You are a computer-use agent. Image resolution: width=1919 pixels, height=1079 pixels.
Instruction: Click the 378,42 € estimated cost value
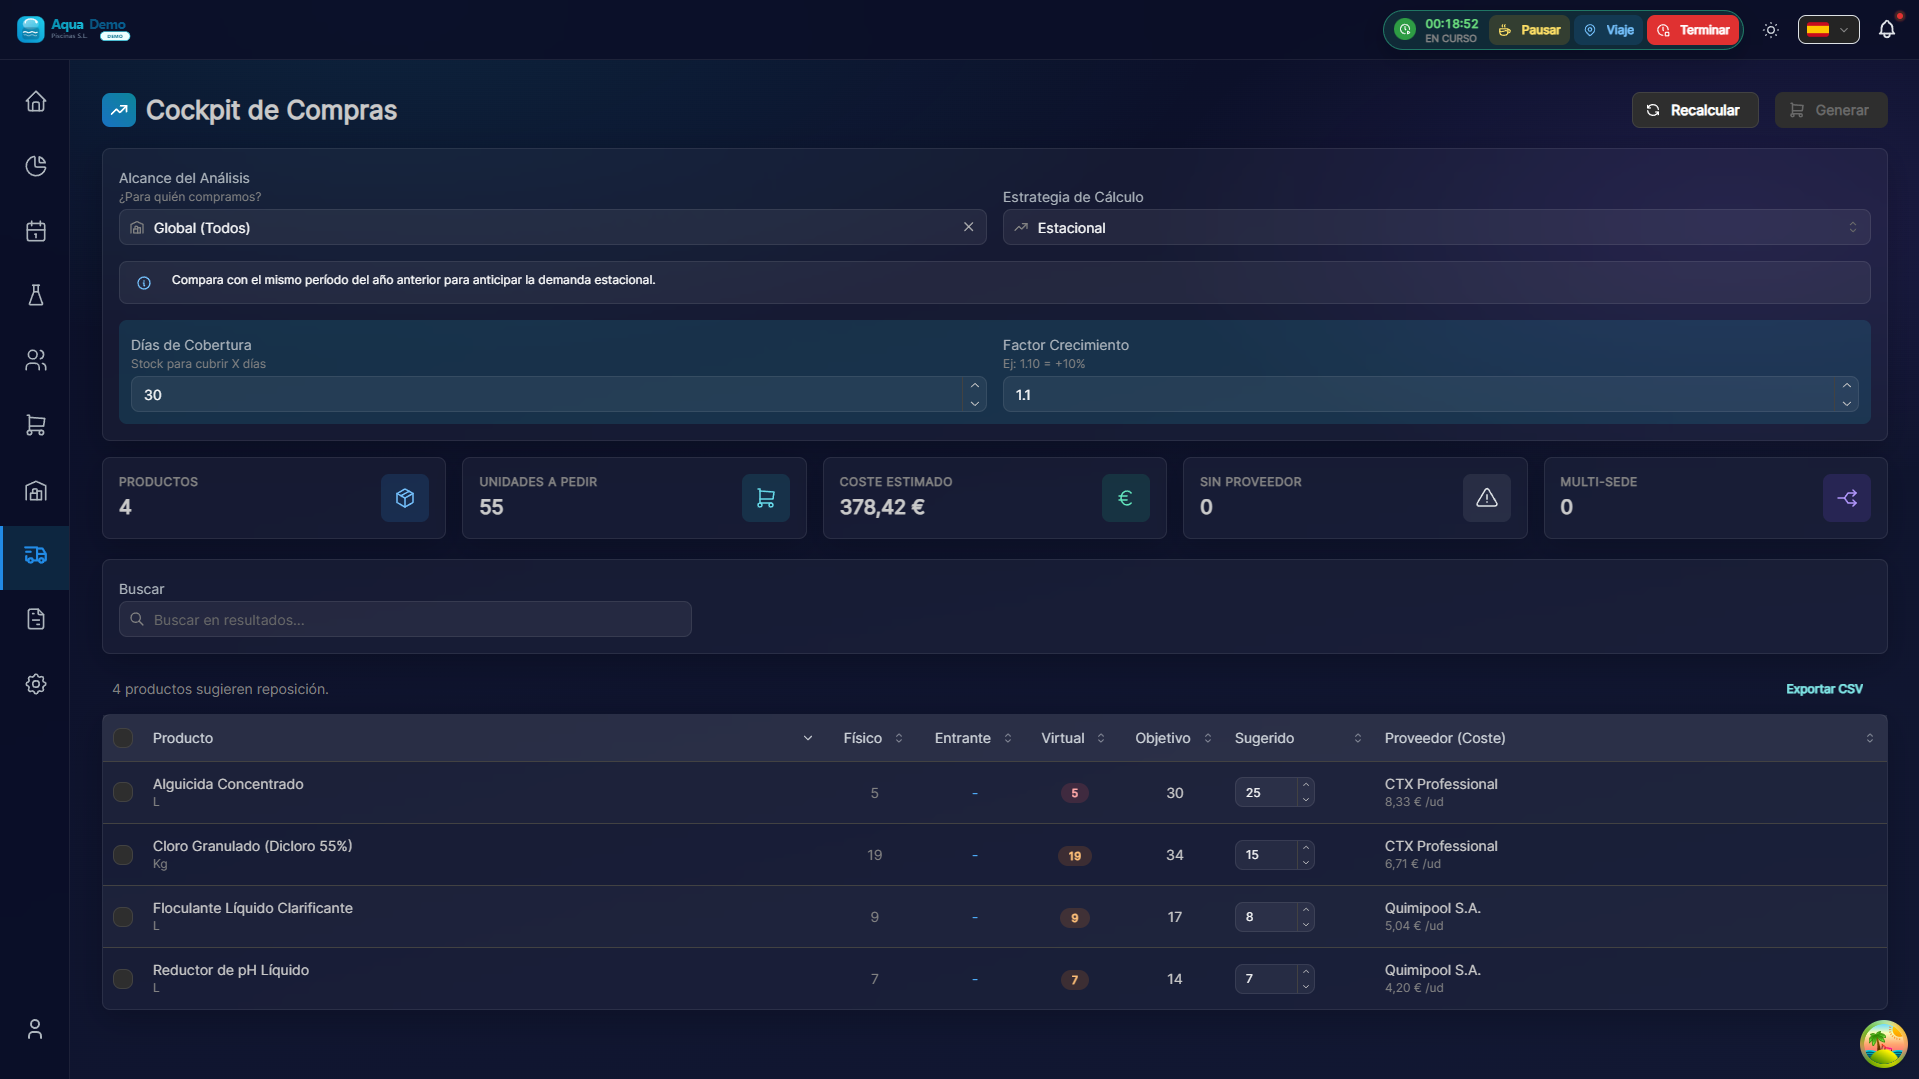pos(882,507)
